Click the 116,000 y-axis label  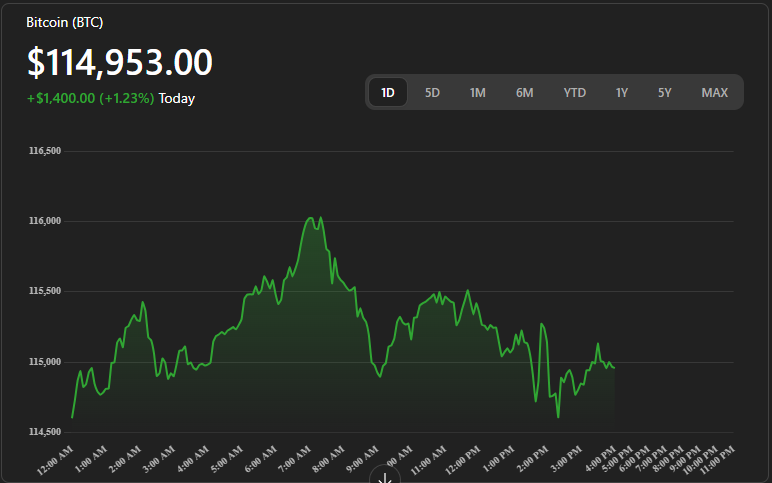click(x=45, y=221)
